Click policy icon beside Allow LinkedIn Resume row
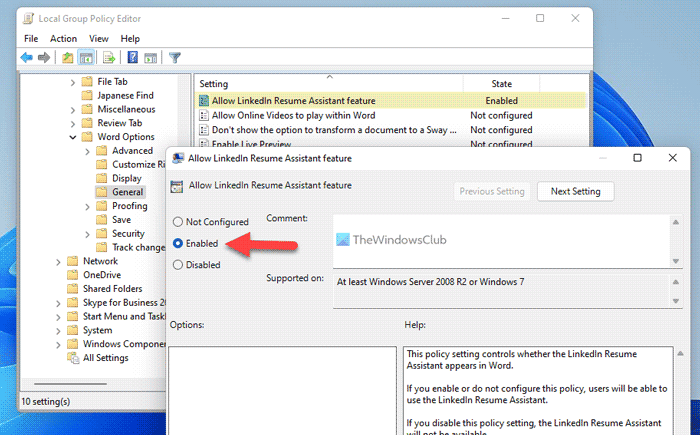Viewport: 700px width, 435px height. 204,101
